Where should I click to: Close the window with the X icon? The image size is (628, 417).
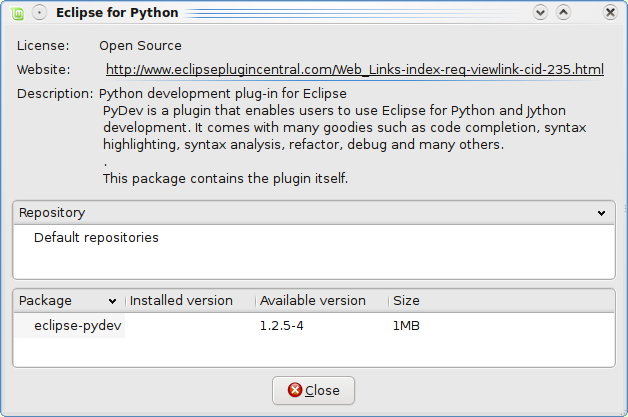(x=610, y=13)
